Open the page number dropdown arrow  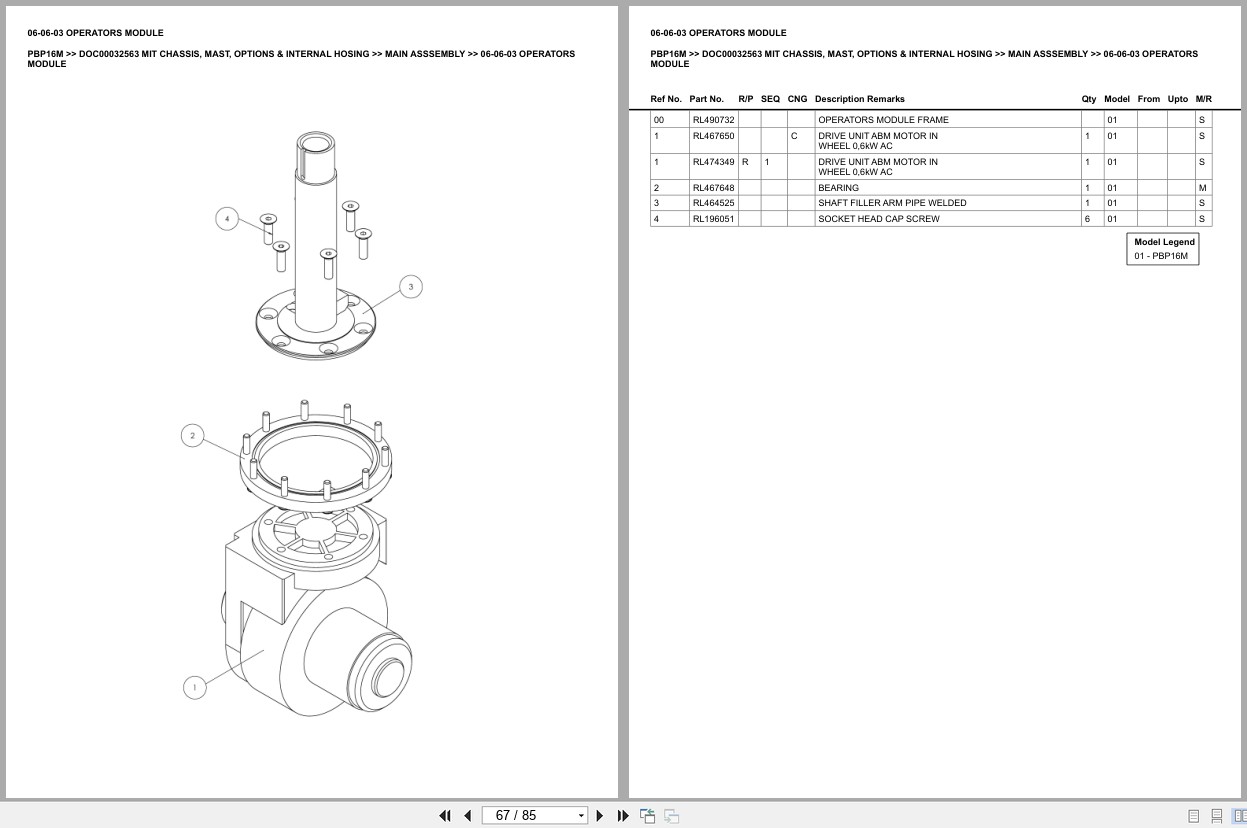tap(581, 816)
